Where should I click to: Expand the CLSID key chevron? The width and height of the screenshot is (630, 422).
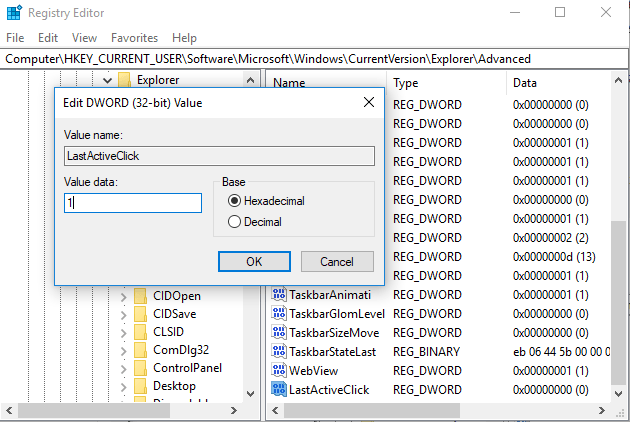(124, 332)
